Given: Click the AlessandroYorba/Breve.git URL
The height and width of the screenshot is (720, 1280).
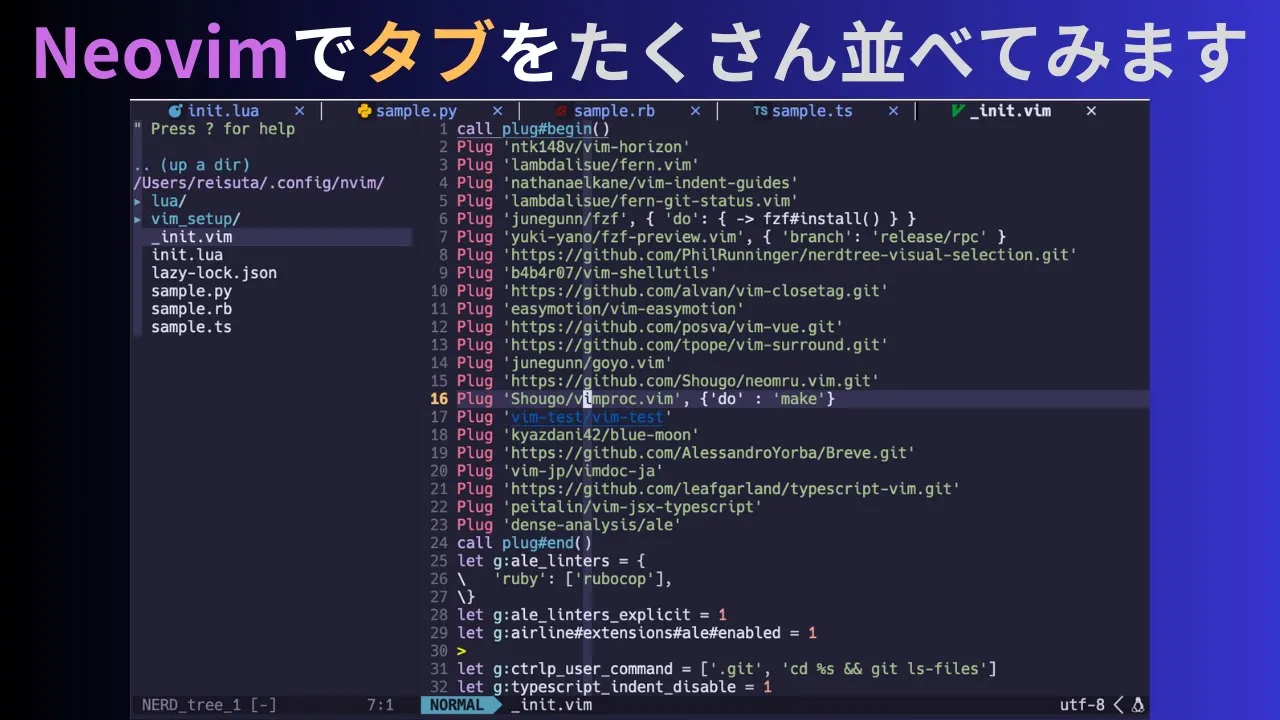Looking at the screenshot, I should 708,453.
